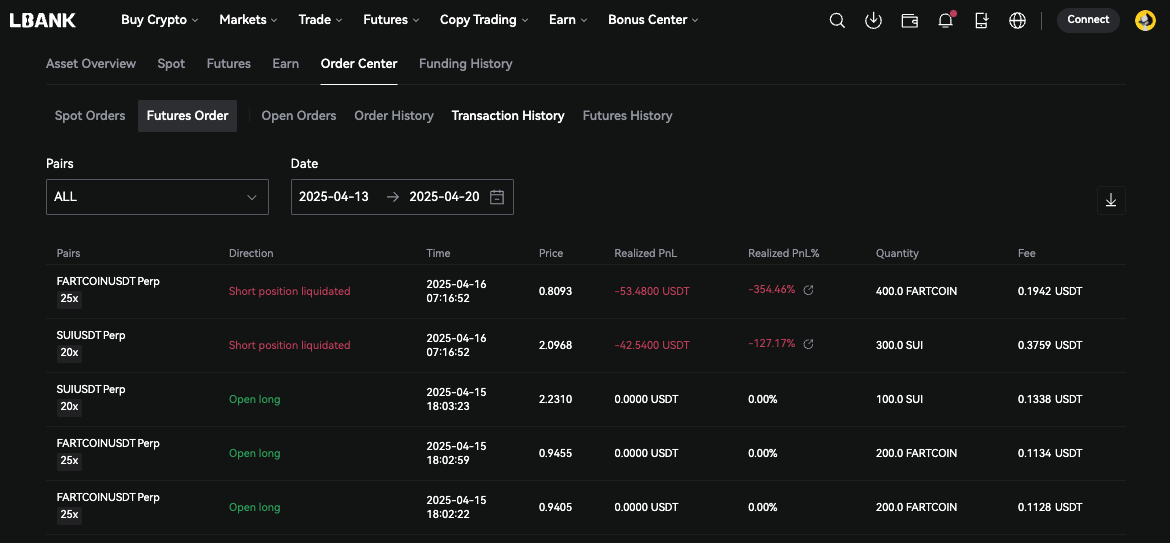Switch to Spot Orders
The height and width of the screenshot is (543, 1170).
(x=90, y=116)
